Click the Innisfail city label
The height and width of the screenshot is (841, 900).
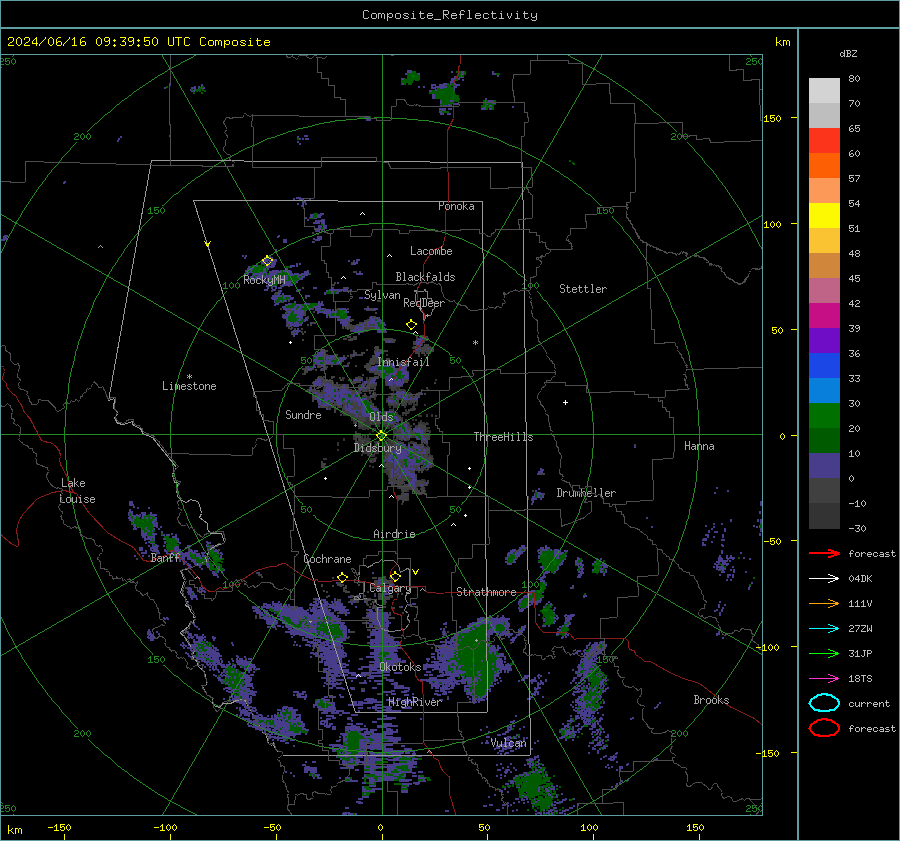[404, 362]
